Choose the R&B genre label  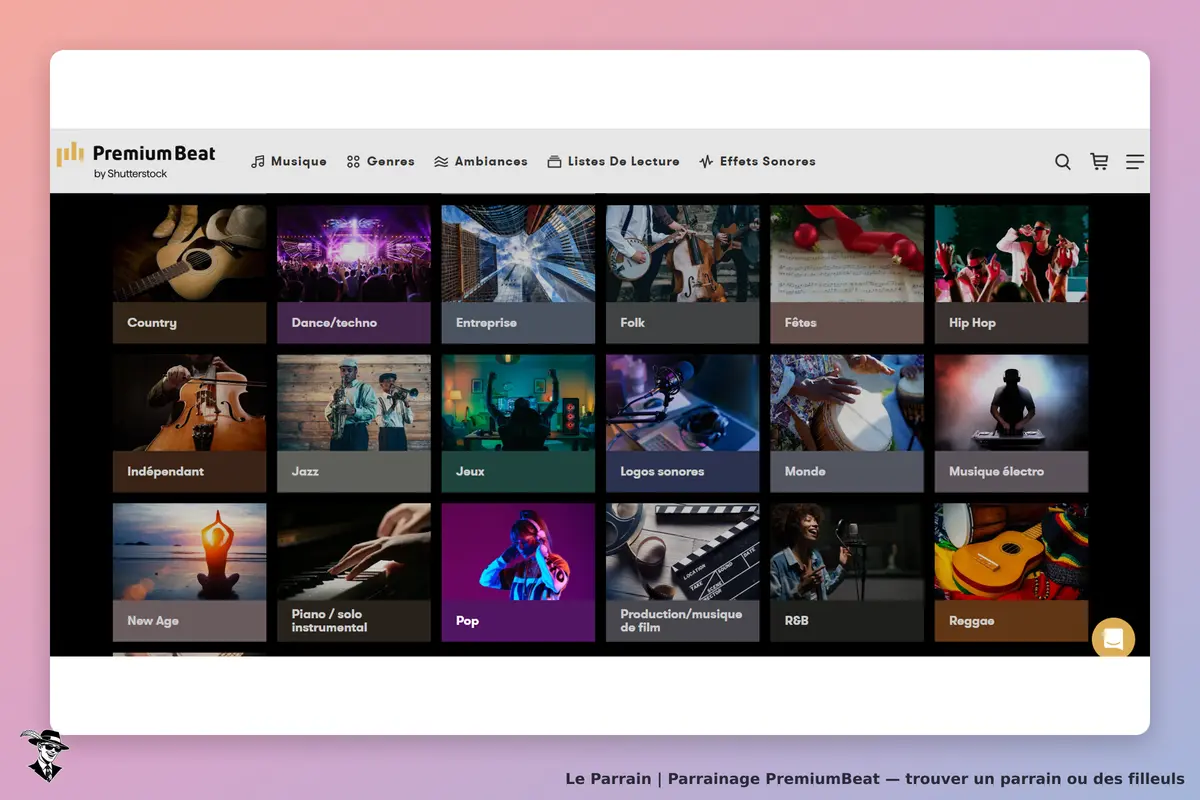pos(796,621)
